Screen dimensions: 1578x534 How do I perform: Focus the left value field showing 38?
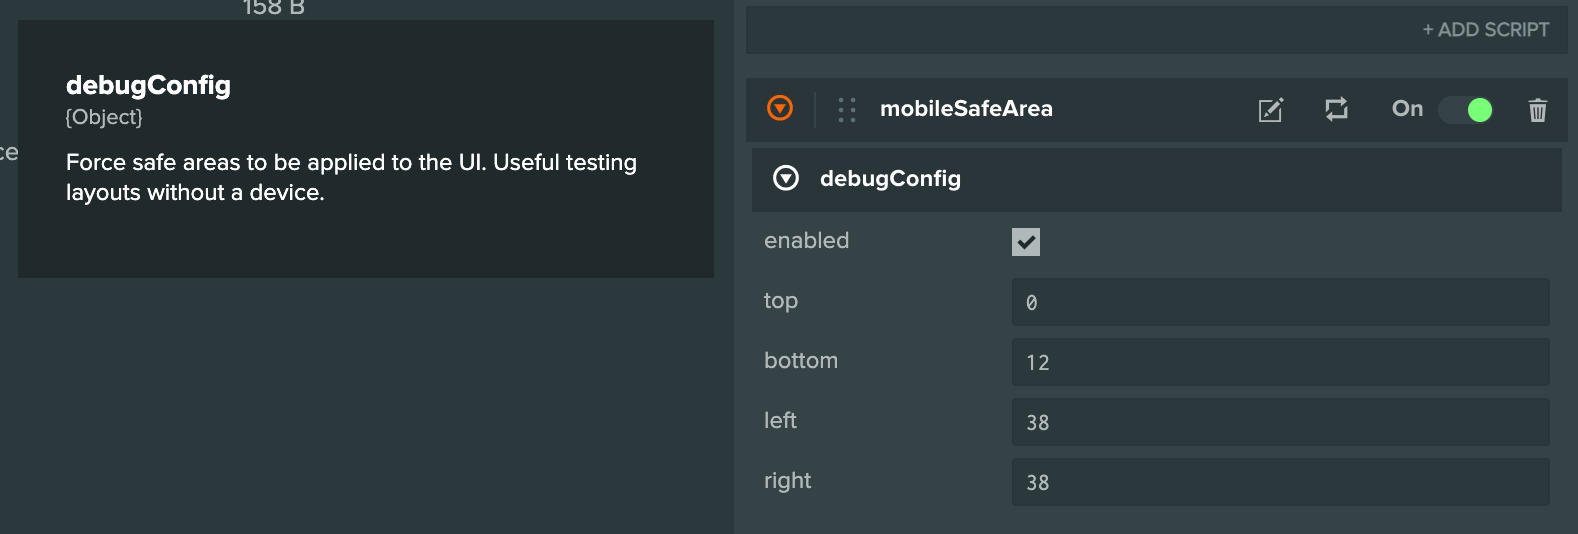(1280, 422)
